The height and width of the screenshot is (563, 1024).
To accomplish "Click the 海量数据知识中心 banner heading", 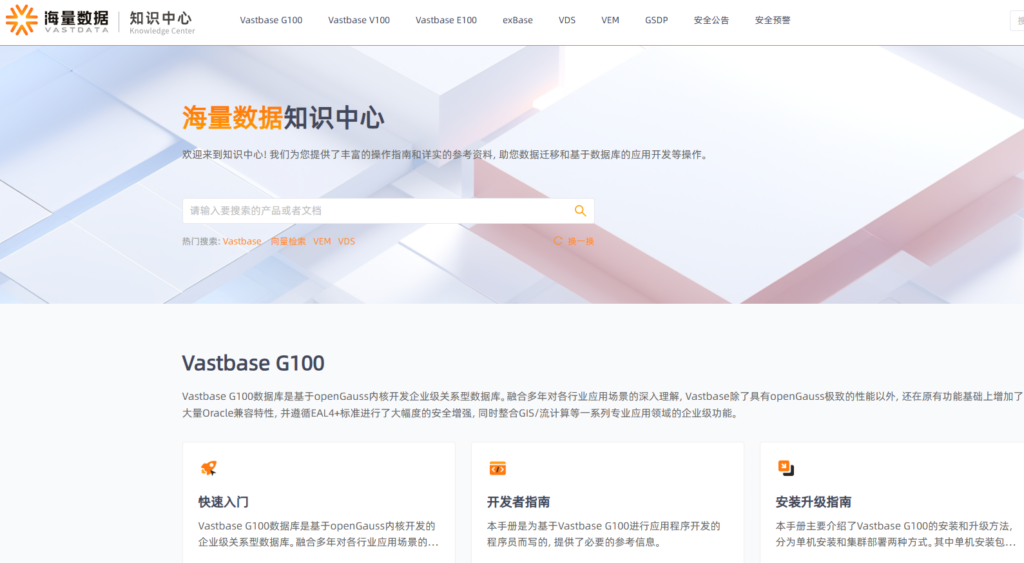I will pos(283,118).
